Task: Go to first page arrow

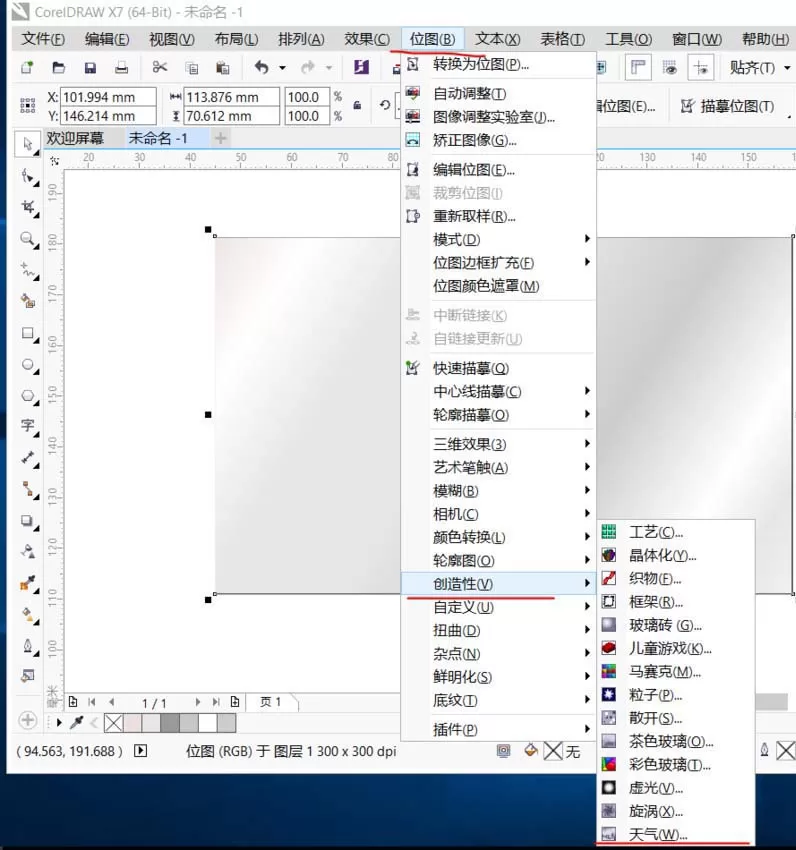Action: coord(92,702)
